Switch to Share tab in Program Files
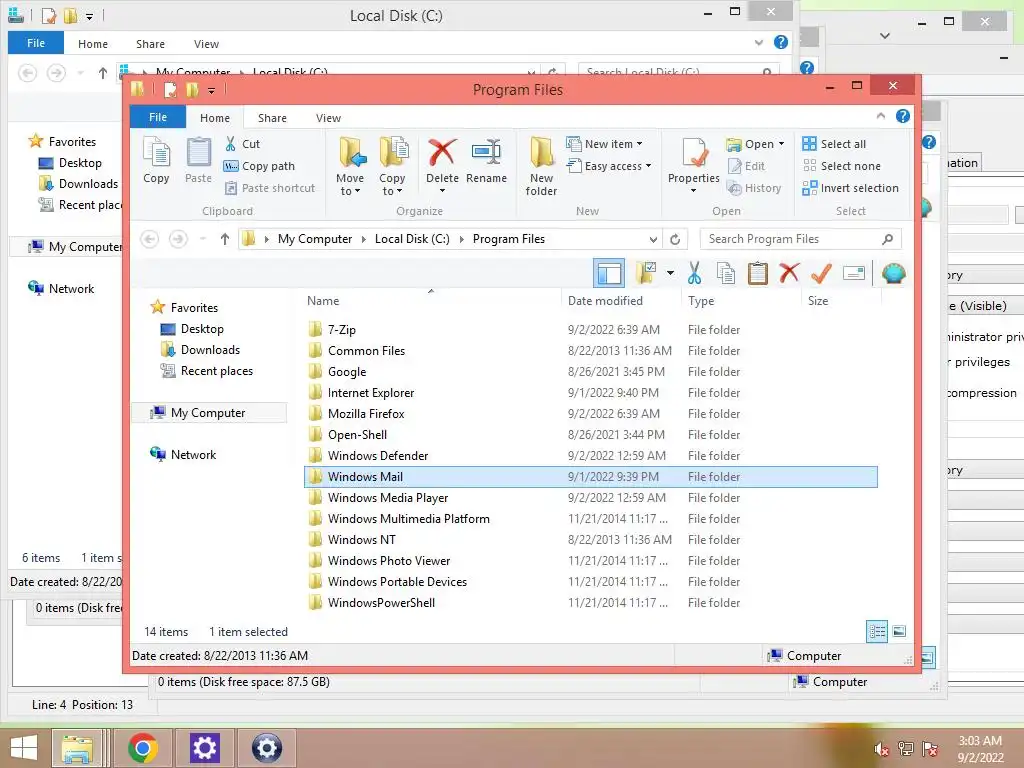 272,118
